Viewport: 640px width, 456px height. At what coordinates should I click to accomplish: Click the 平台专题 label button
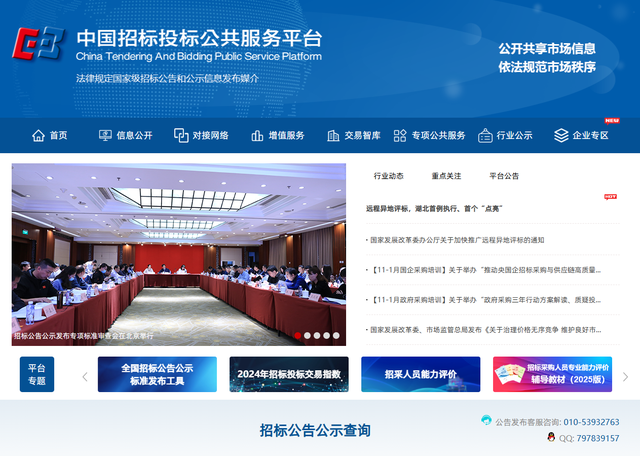37,374
